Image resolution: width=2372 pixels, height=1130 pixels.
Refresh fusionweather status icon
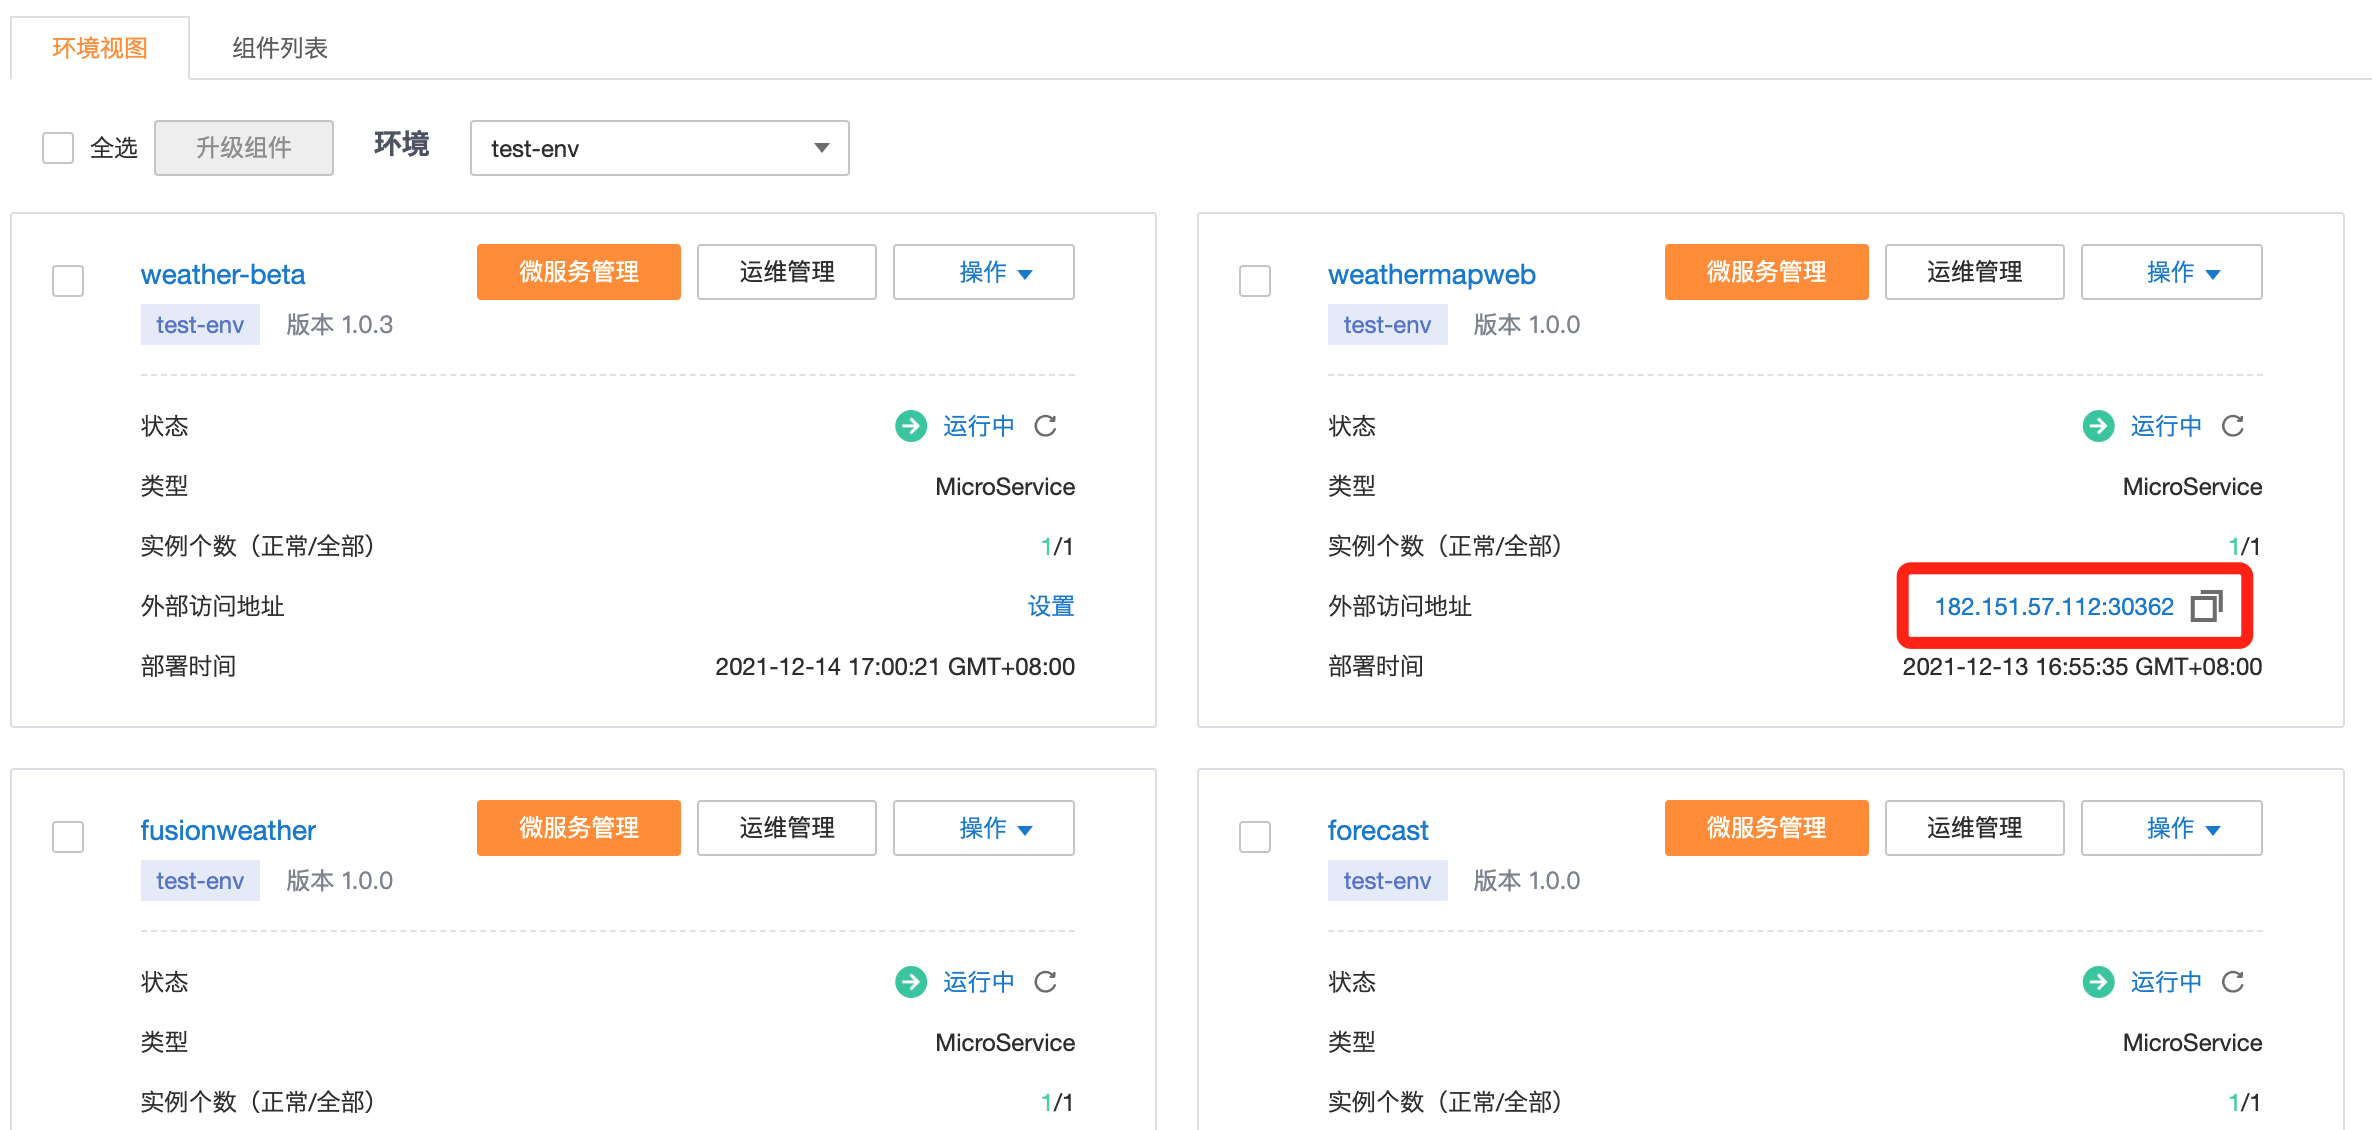coord(1045,982)
